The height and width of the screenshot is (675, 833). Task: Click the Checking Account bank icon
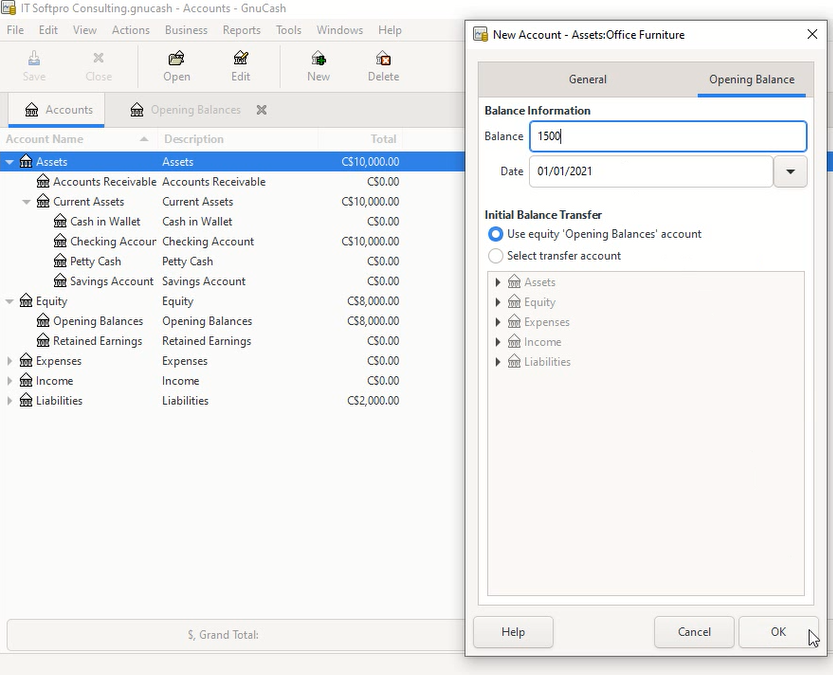coord(60,242)
